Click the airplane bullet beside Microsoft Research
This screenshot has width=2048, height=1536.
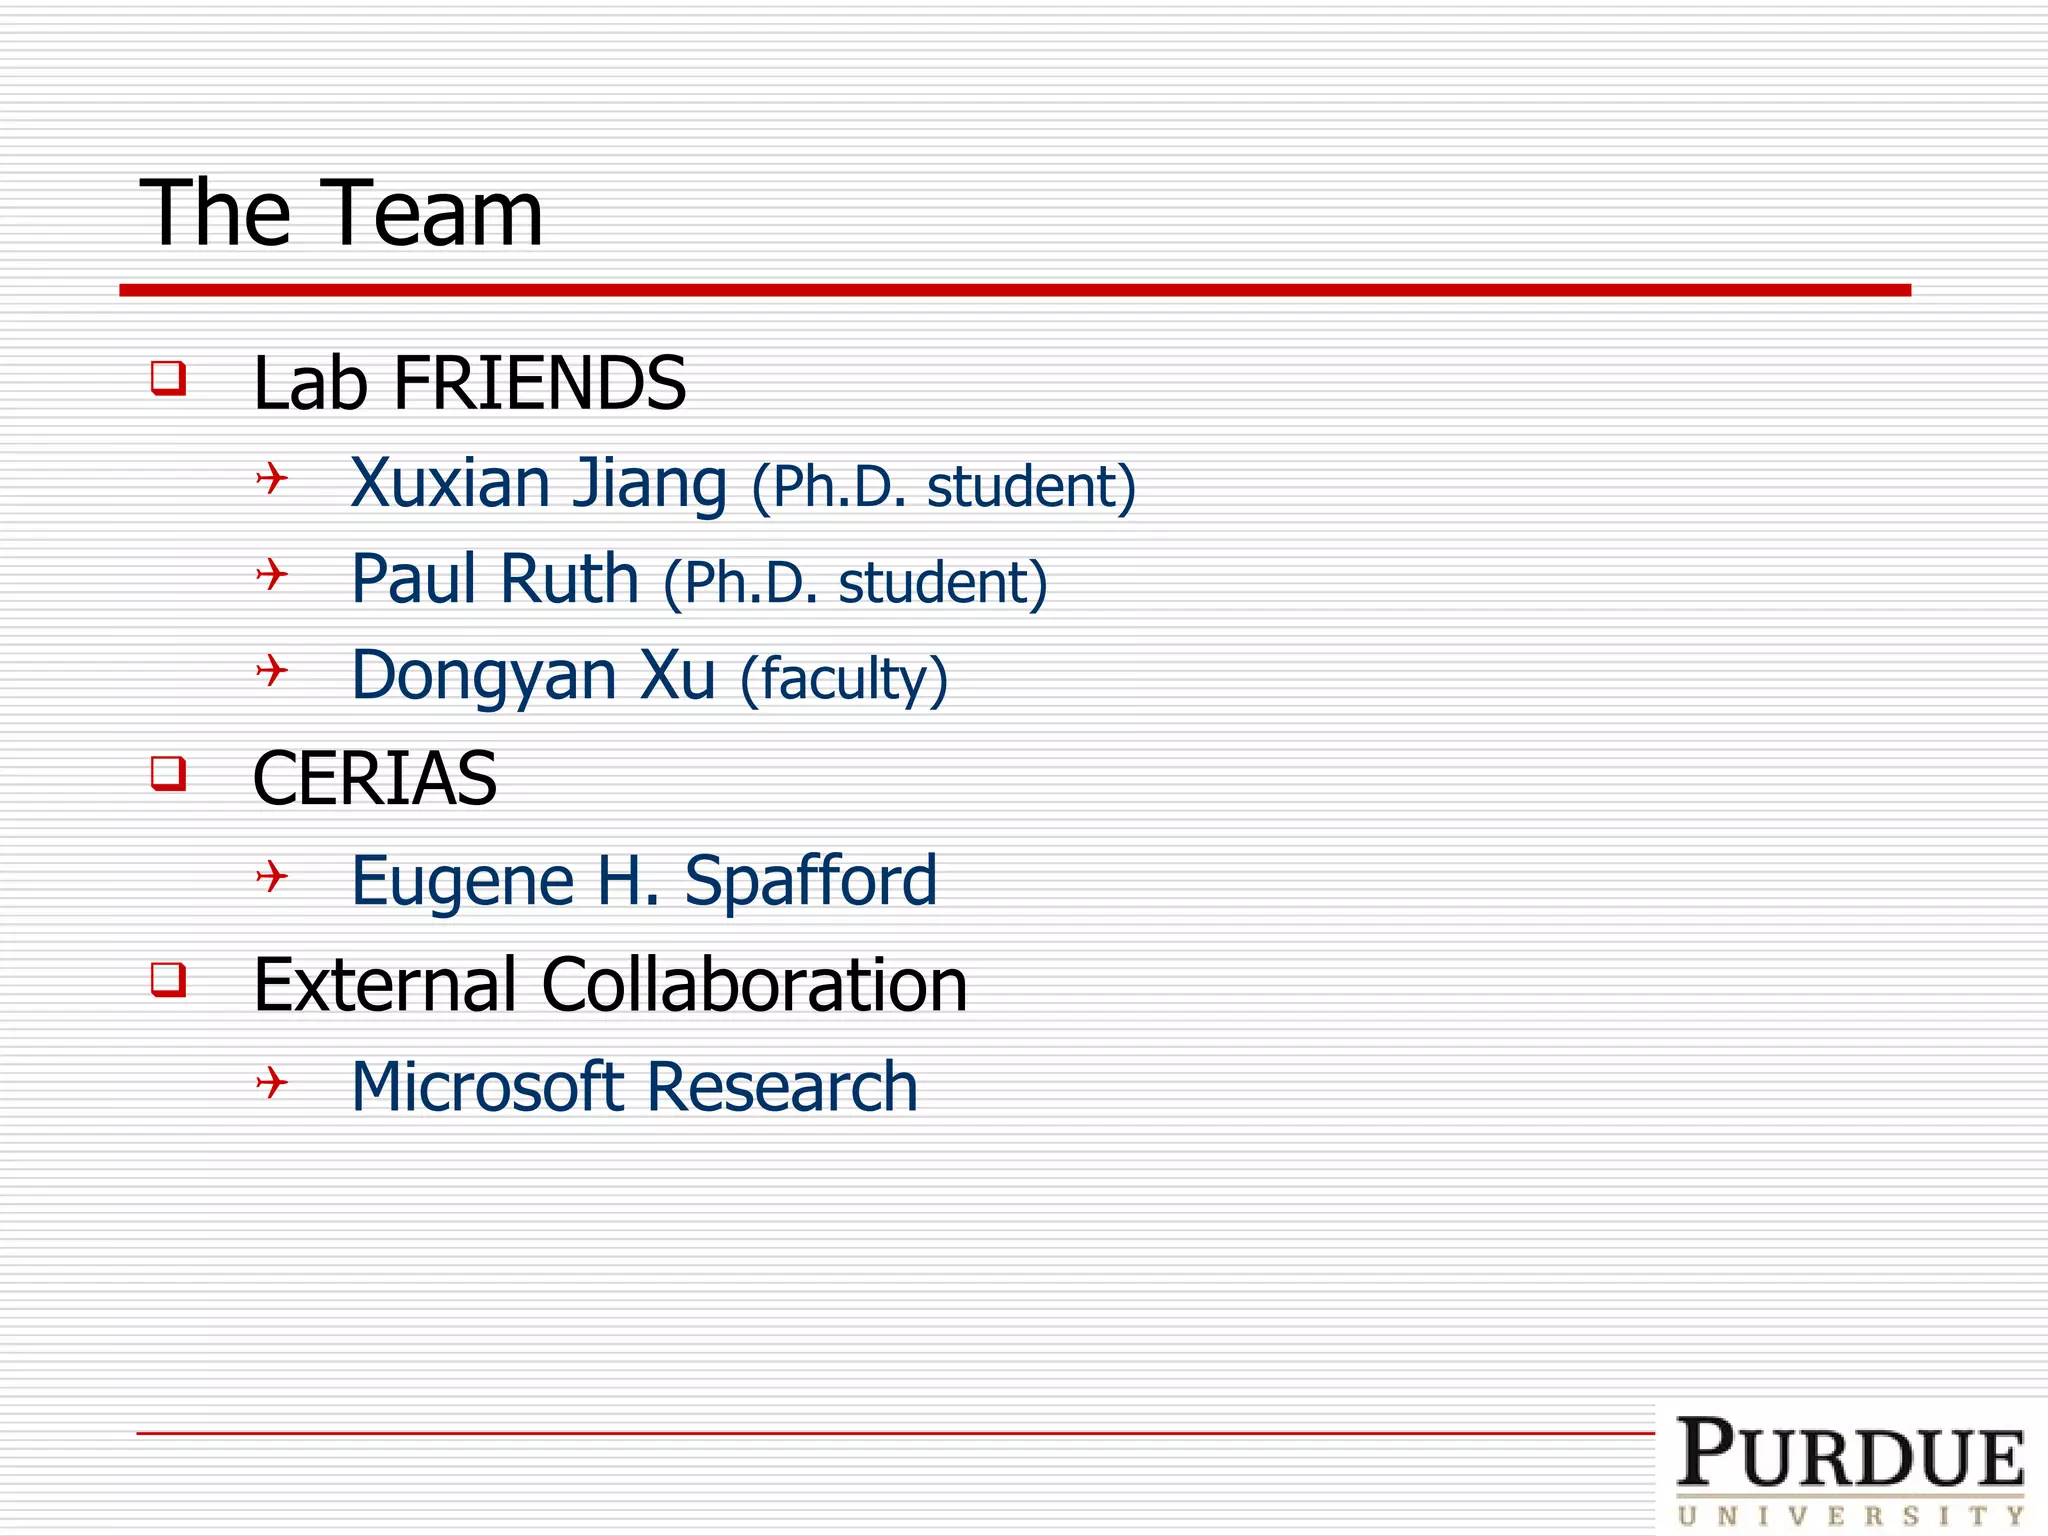[x=271, y=1082]
